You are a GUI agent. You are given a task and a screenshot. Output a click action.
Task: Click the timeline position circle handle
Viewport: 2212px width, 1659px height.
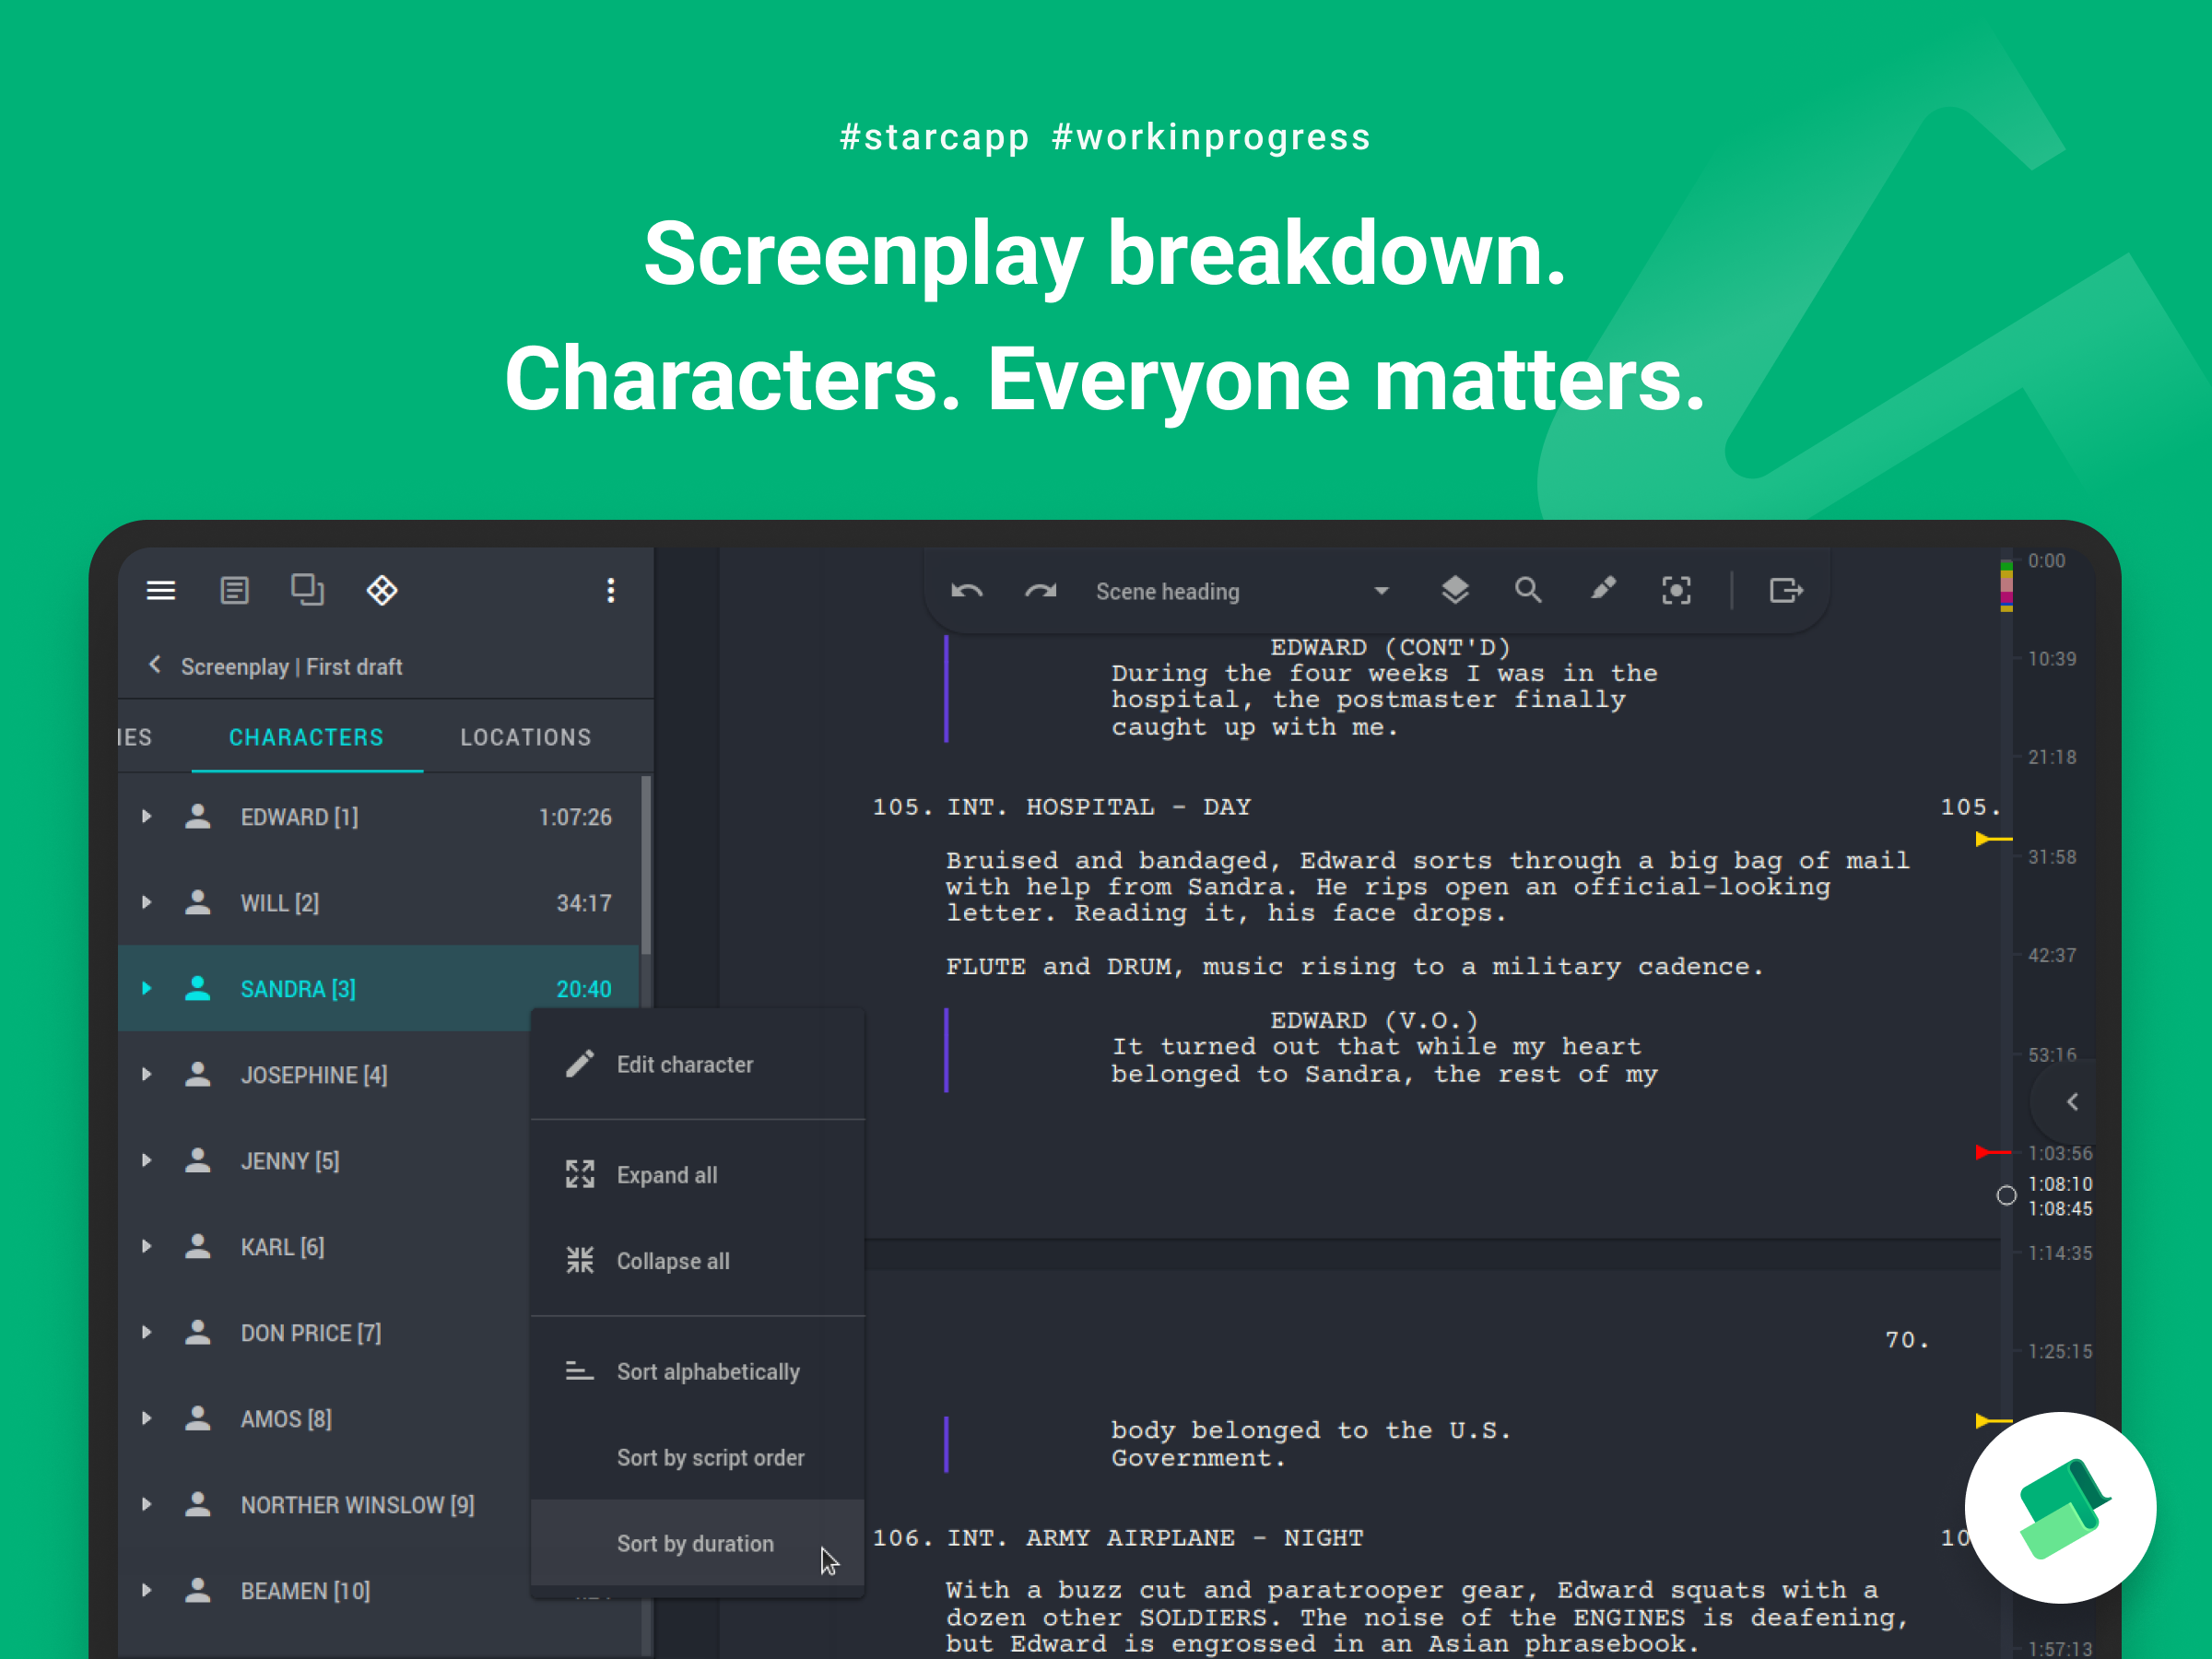click(x=2006, y=1196)
